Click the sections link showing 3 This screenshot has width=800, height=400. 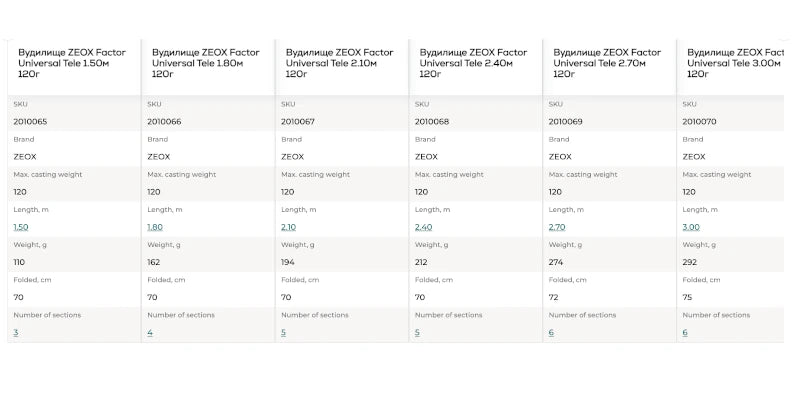[x=16, y=332]
